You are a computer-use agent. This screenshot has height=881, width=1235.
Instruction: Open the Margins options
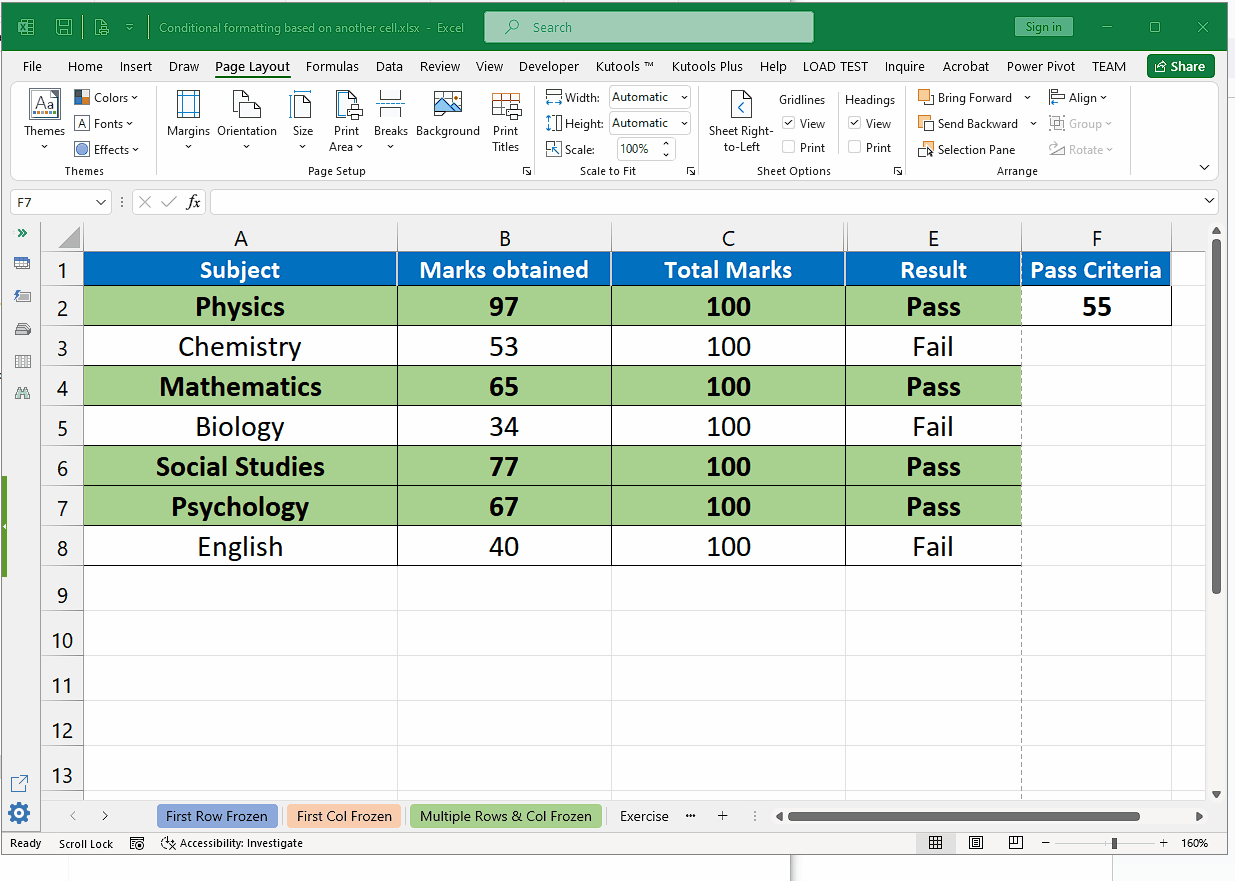tap(187, 120)
